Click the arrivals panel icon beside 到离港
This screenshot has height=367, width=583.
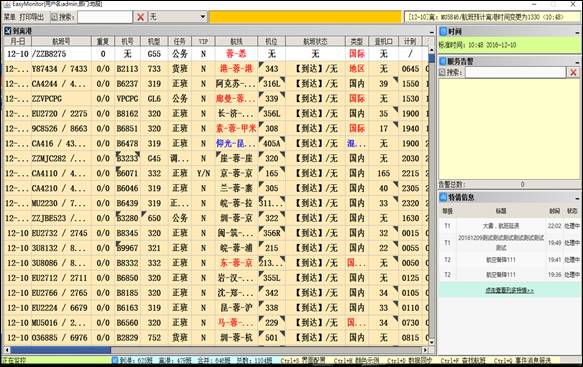tap(8, 31)
